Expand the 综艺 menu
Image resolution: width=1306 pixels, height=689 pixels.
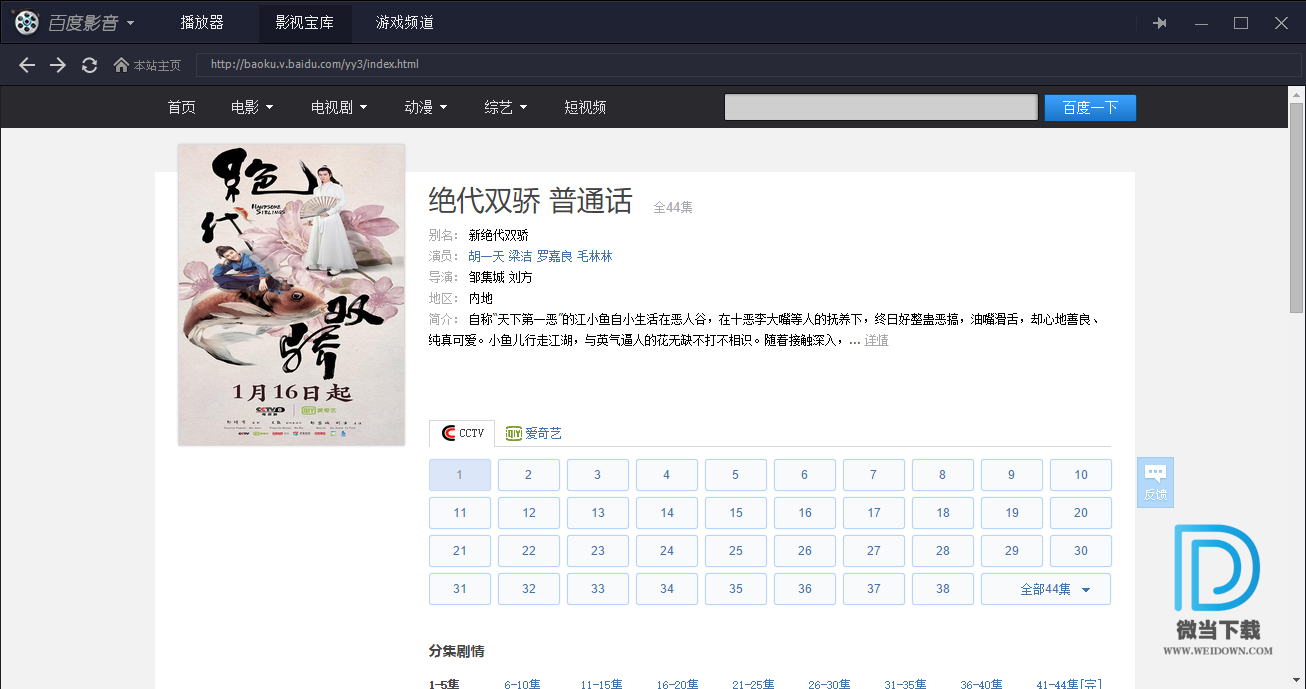[x=505, y=107]
